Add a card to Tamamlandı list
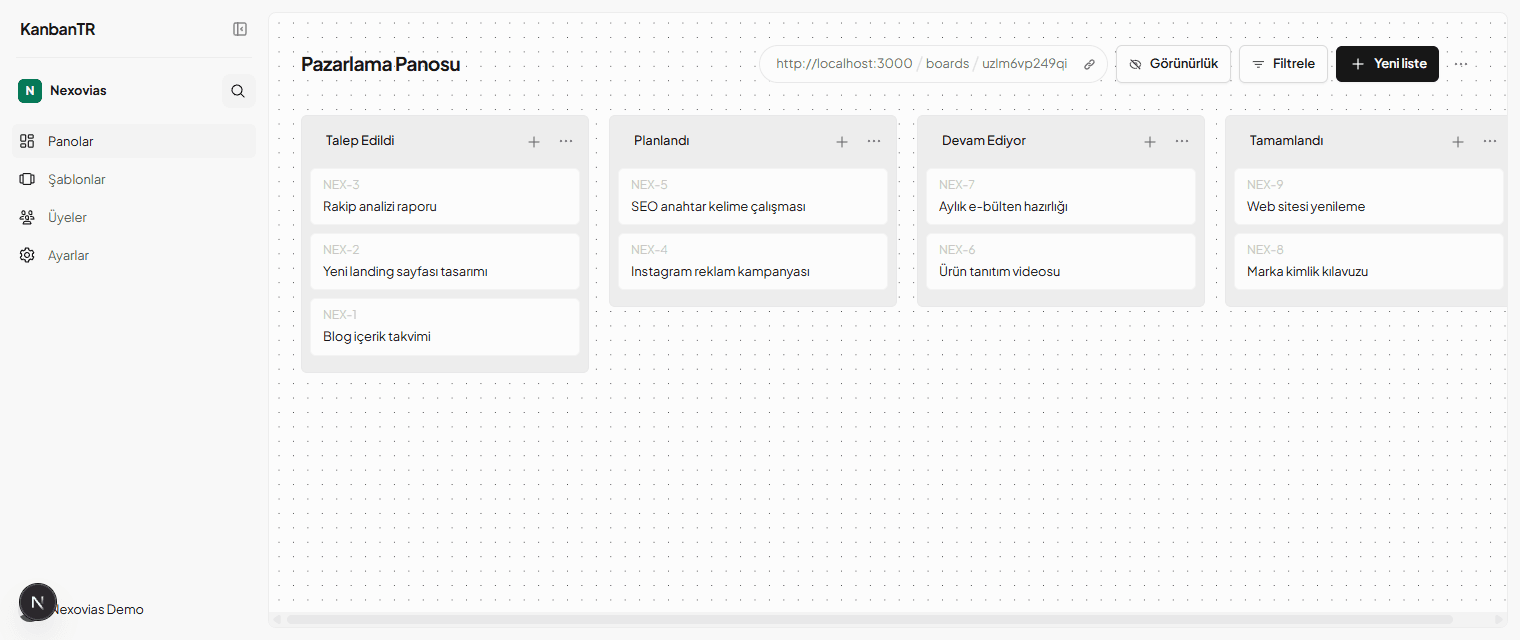 [x=1458, y=142]
